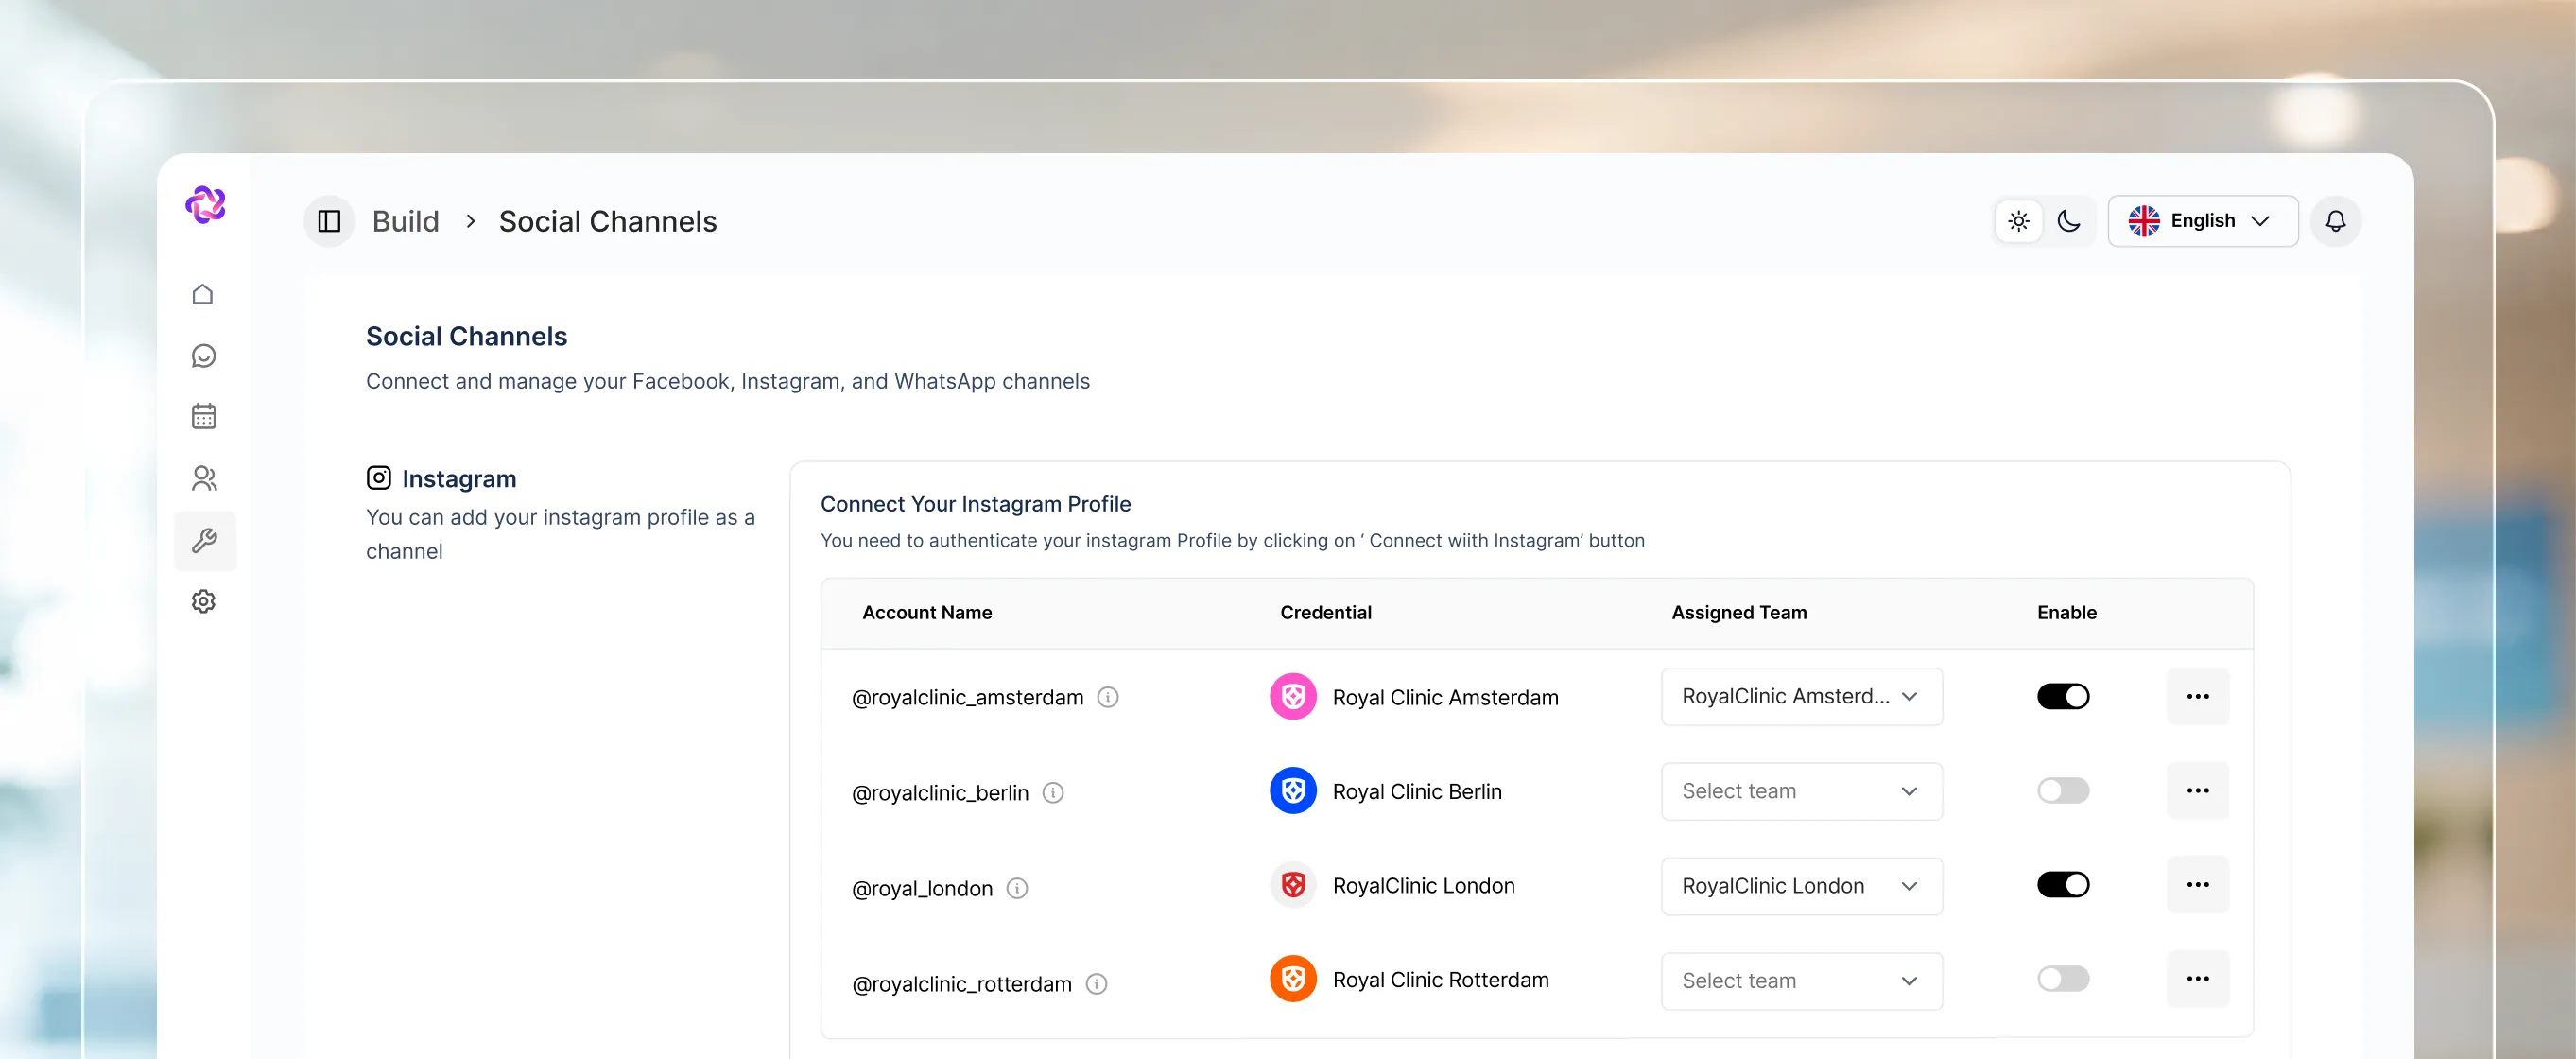Switch to light mode sun icon
The height and width of the screenshot is (1059, 2576).
click(x=2018, y=221)
